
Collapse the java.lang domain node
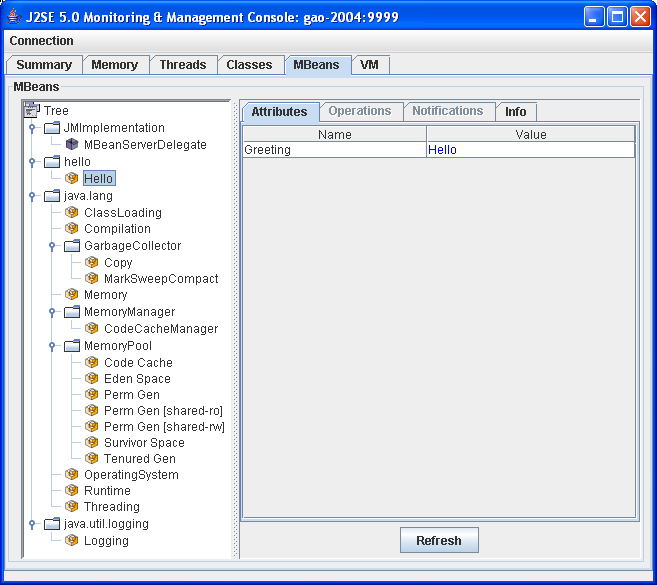tap(32, 196)
